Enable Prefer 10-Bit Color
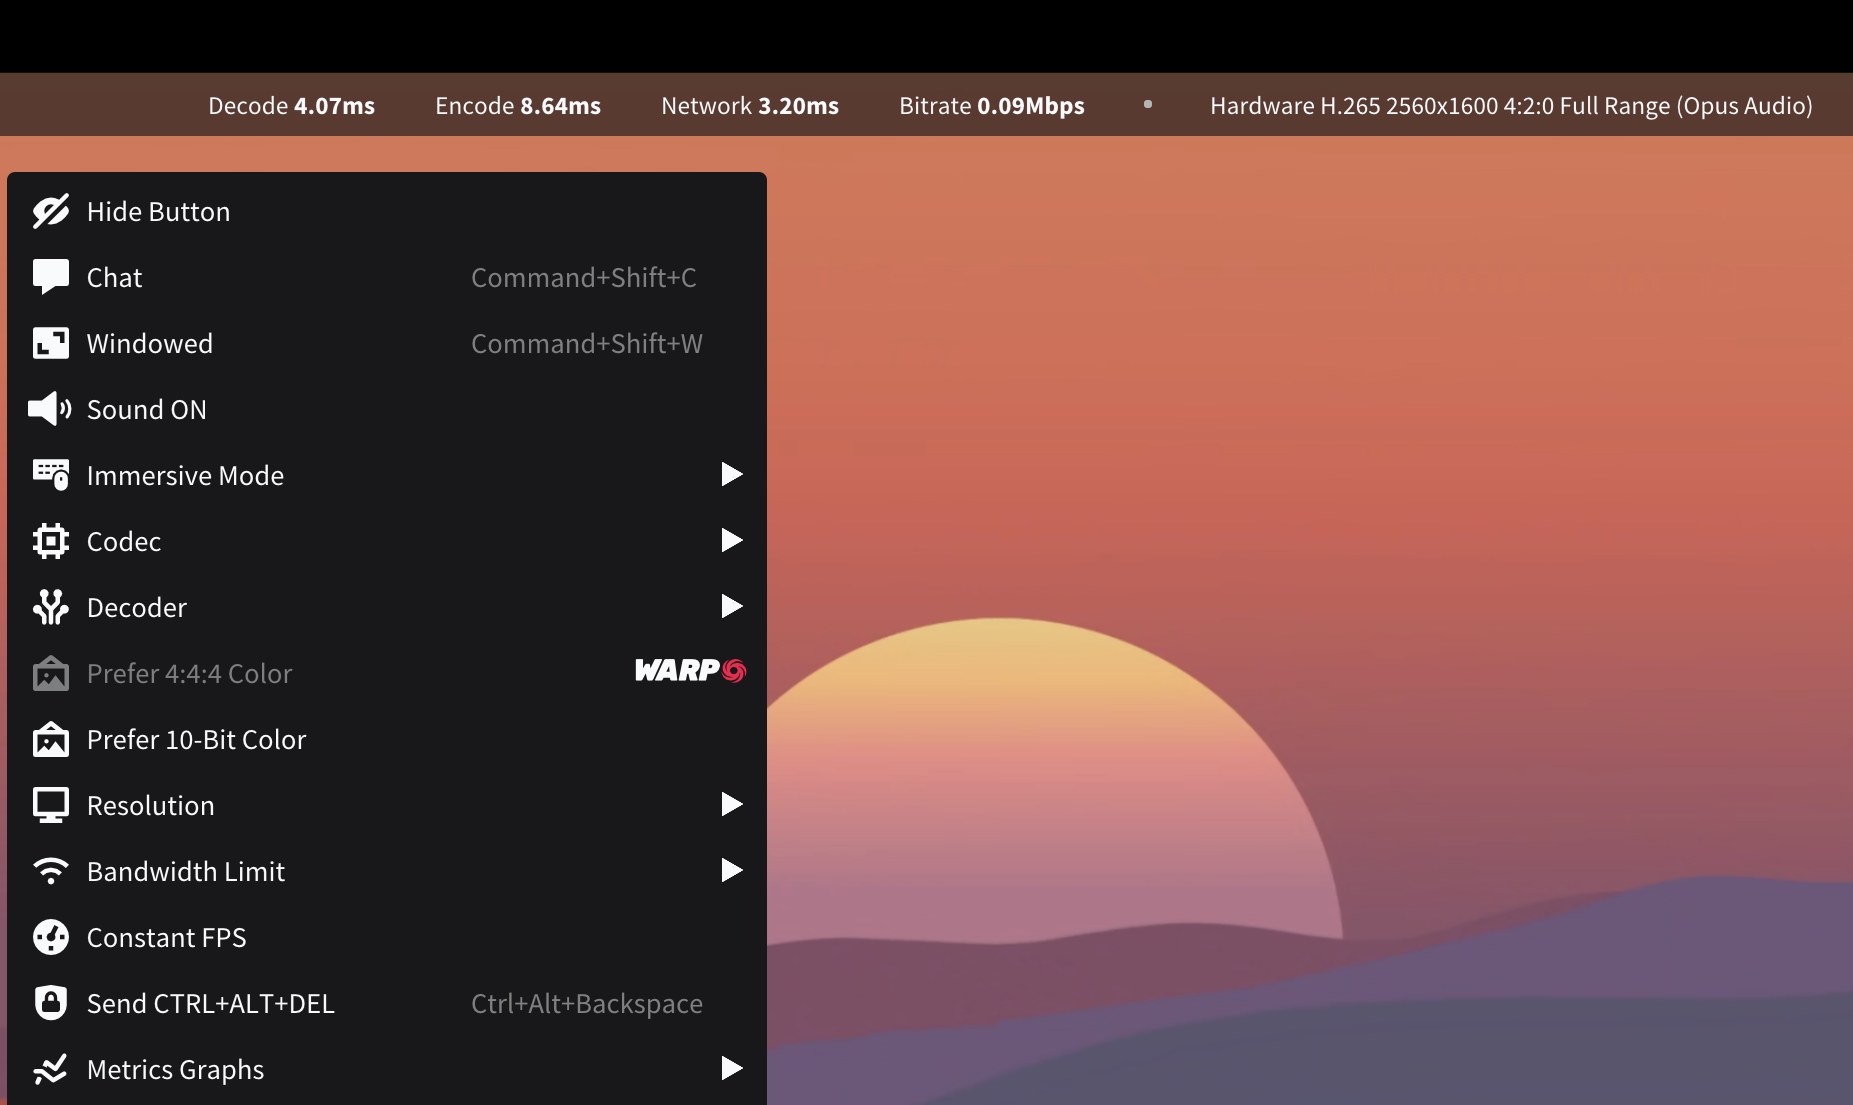This screenshot has height=1105, width=1853. [x=197, y=739]
